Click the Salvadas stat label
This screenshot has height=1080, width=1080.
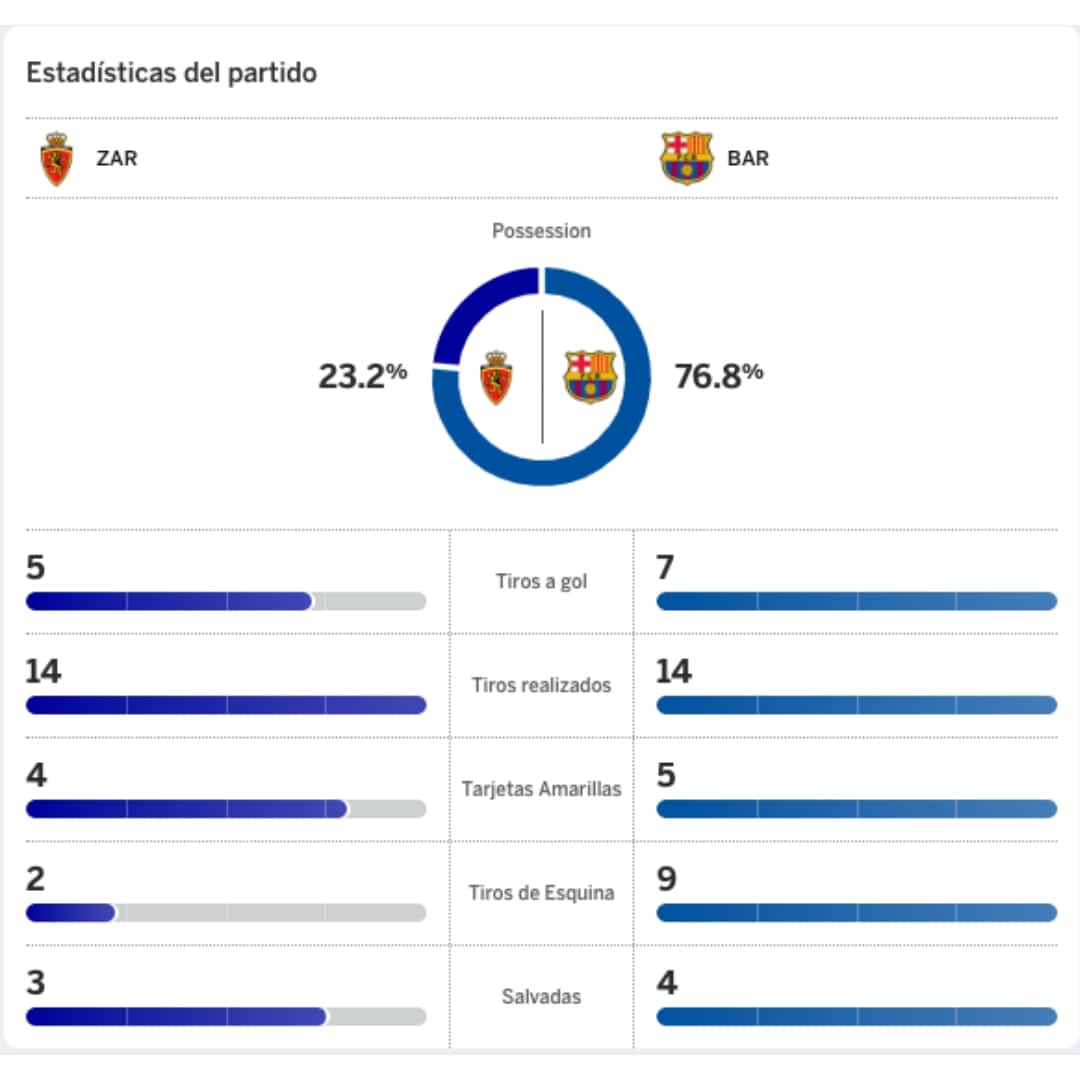pyautogui.click(x=541, y=997)
